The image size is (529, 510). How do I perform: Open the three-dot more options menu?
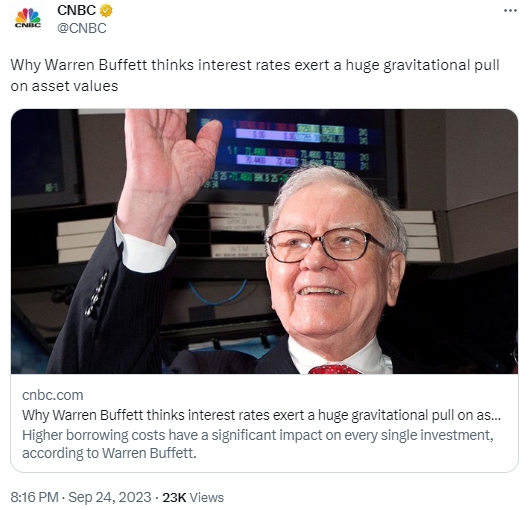click(x=510, y=11)
